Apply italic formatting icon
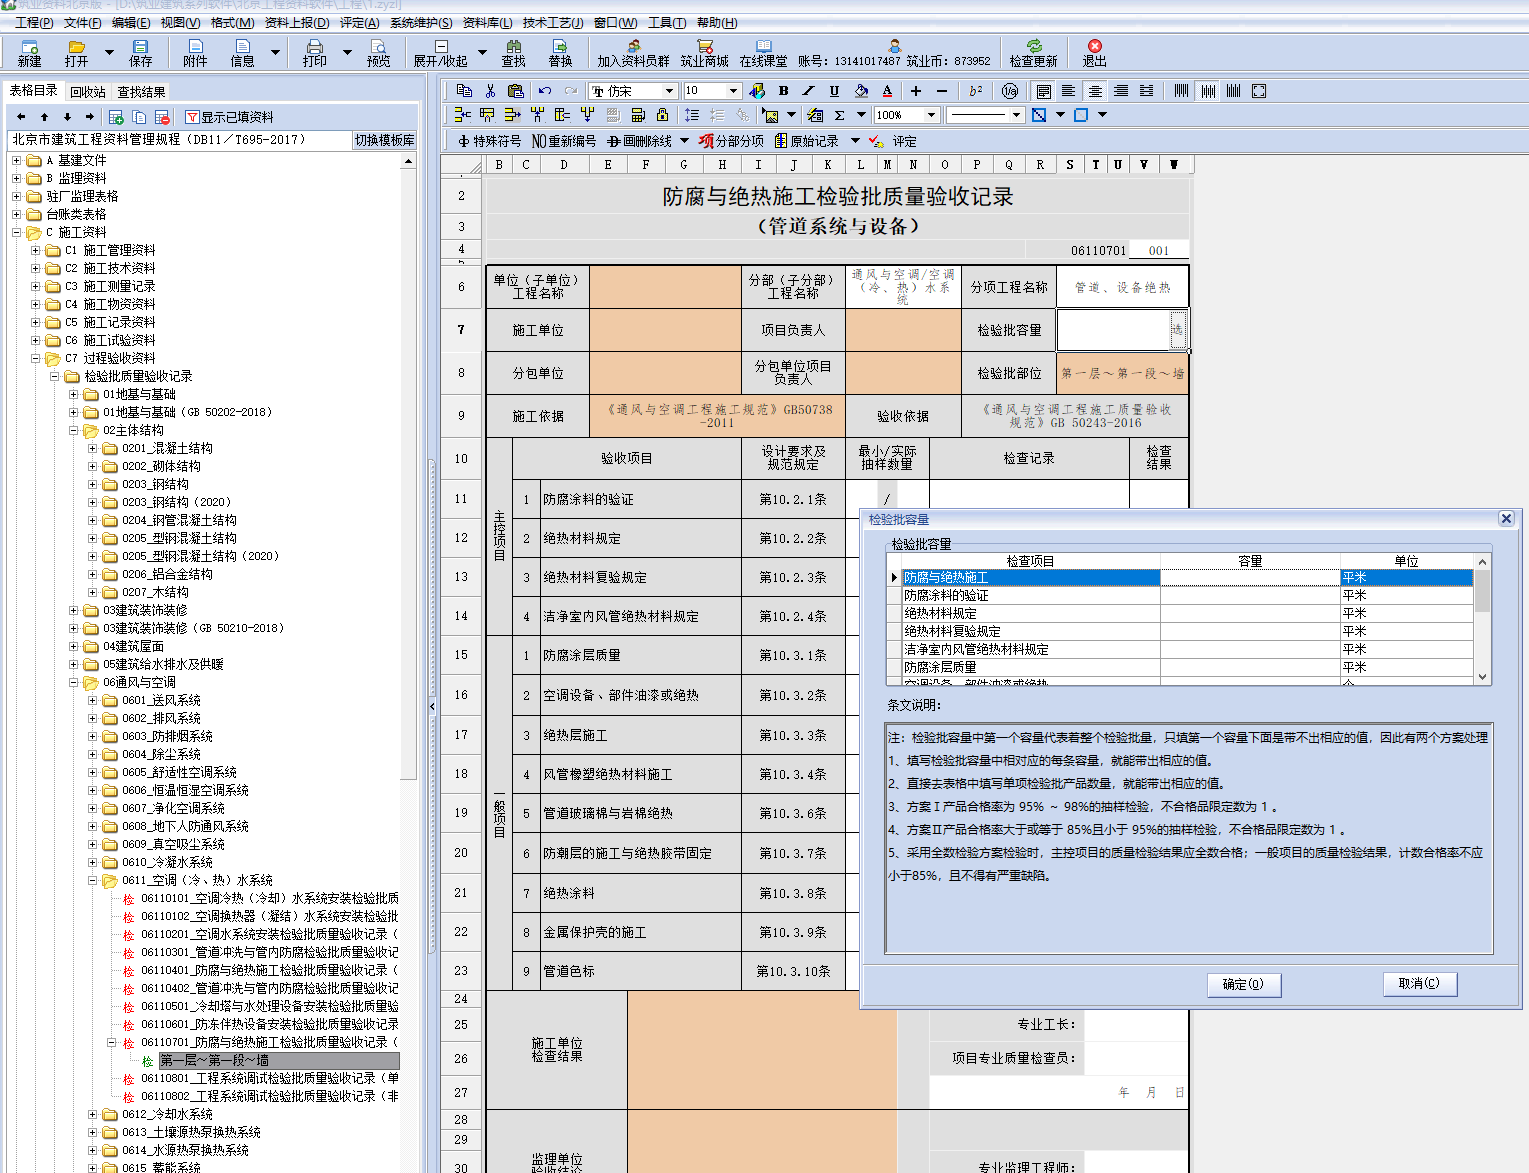This screenshot has width=1529, height=1173. point(808,91)
